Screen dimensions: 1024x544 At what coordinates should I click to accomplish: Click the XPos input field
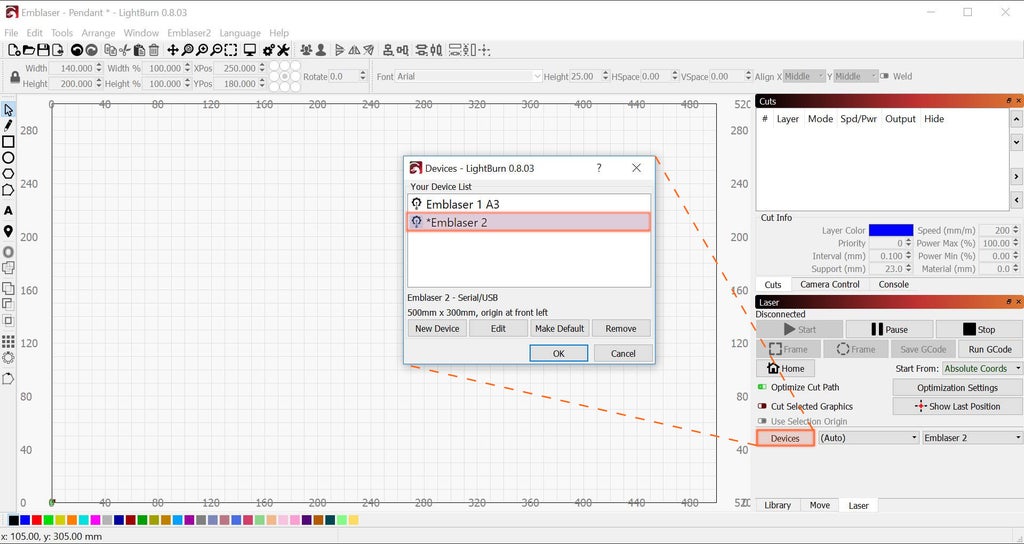(x=240, y=68)
